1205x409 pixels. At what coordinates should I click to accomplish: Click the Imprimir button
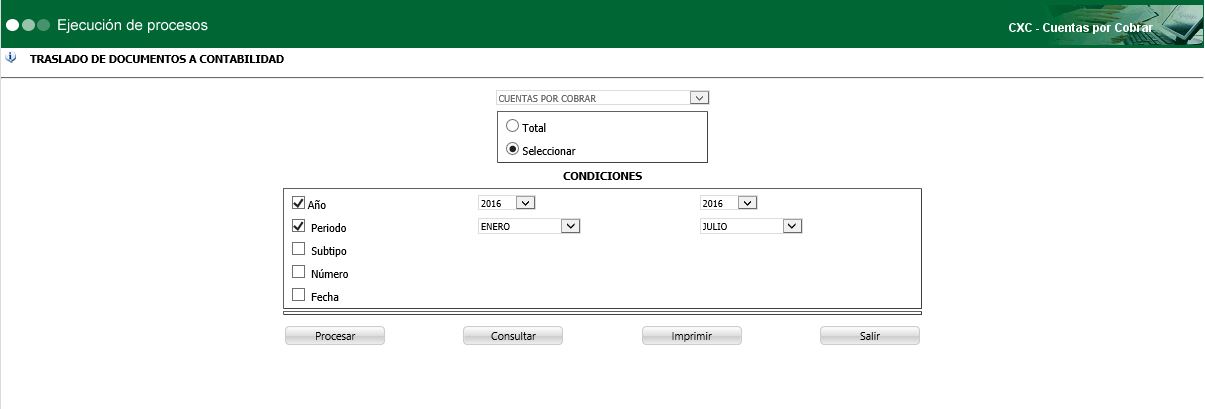pyautogui.click(x=692, y=336)
